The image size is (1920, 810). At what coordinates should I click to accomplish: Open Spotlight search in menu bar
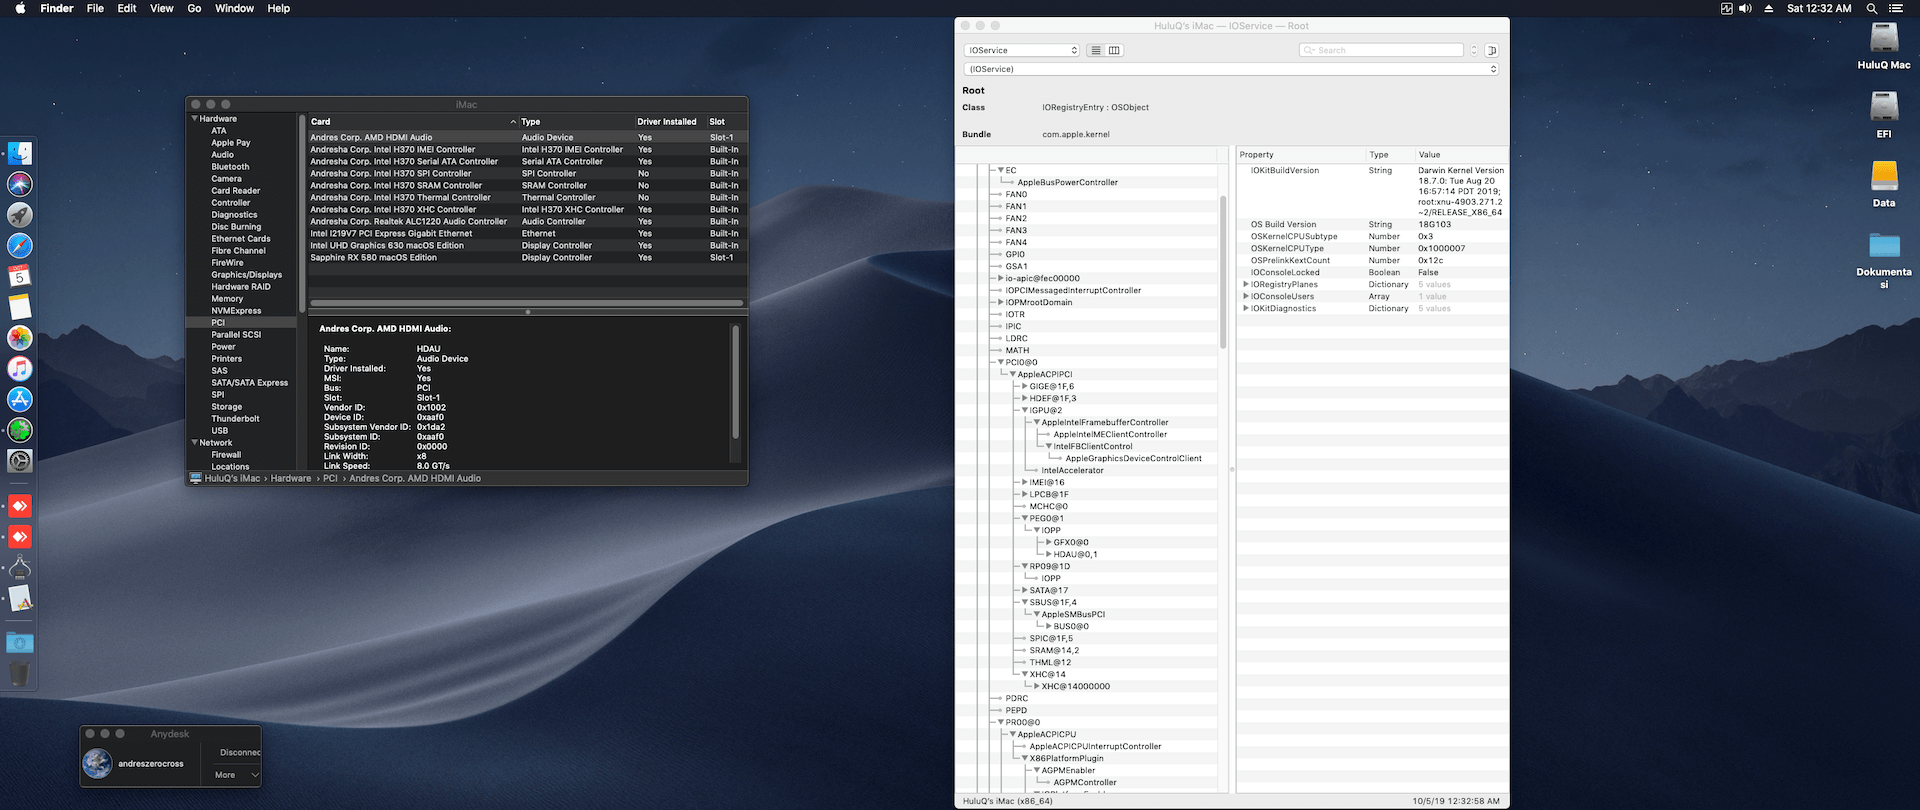coord(1871,8)
